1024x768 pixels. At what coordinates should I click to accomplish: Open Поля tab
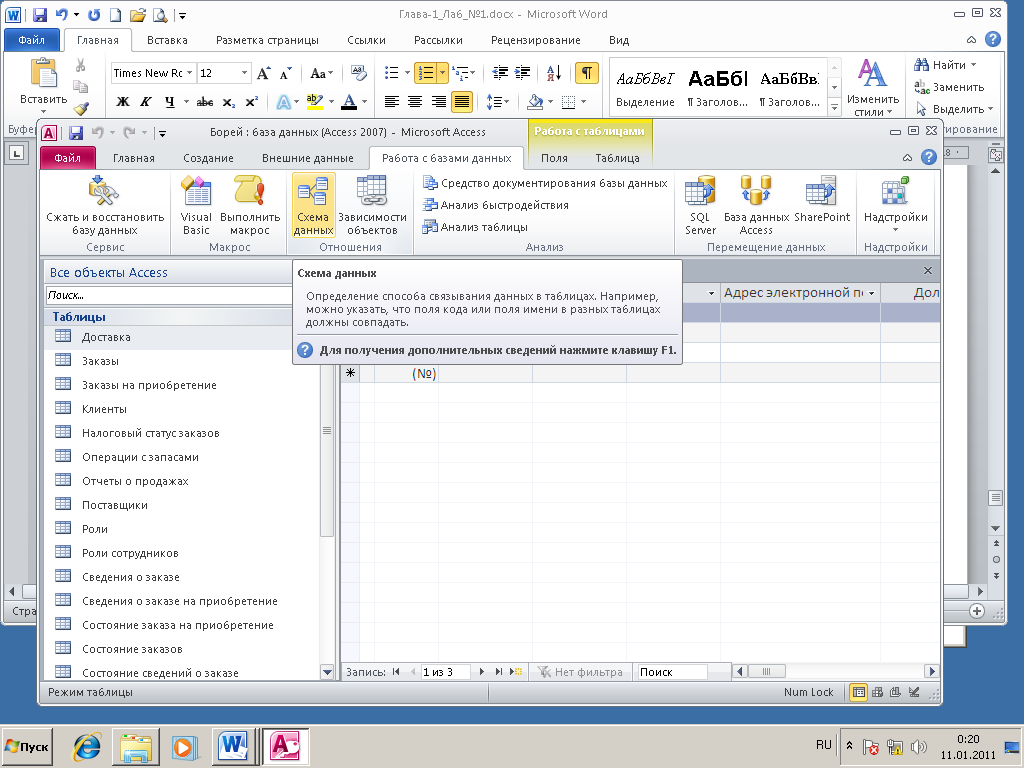pyautogui.click(x=554, y=158)
